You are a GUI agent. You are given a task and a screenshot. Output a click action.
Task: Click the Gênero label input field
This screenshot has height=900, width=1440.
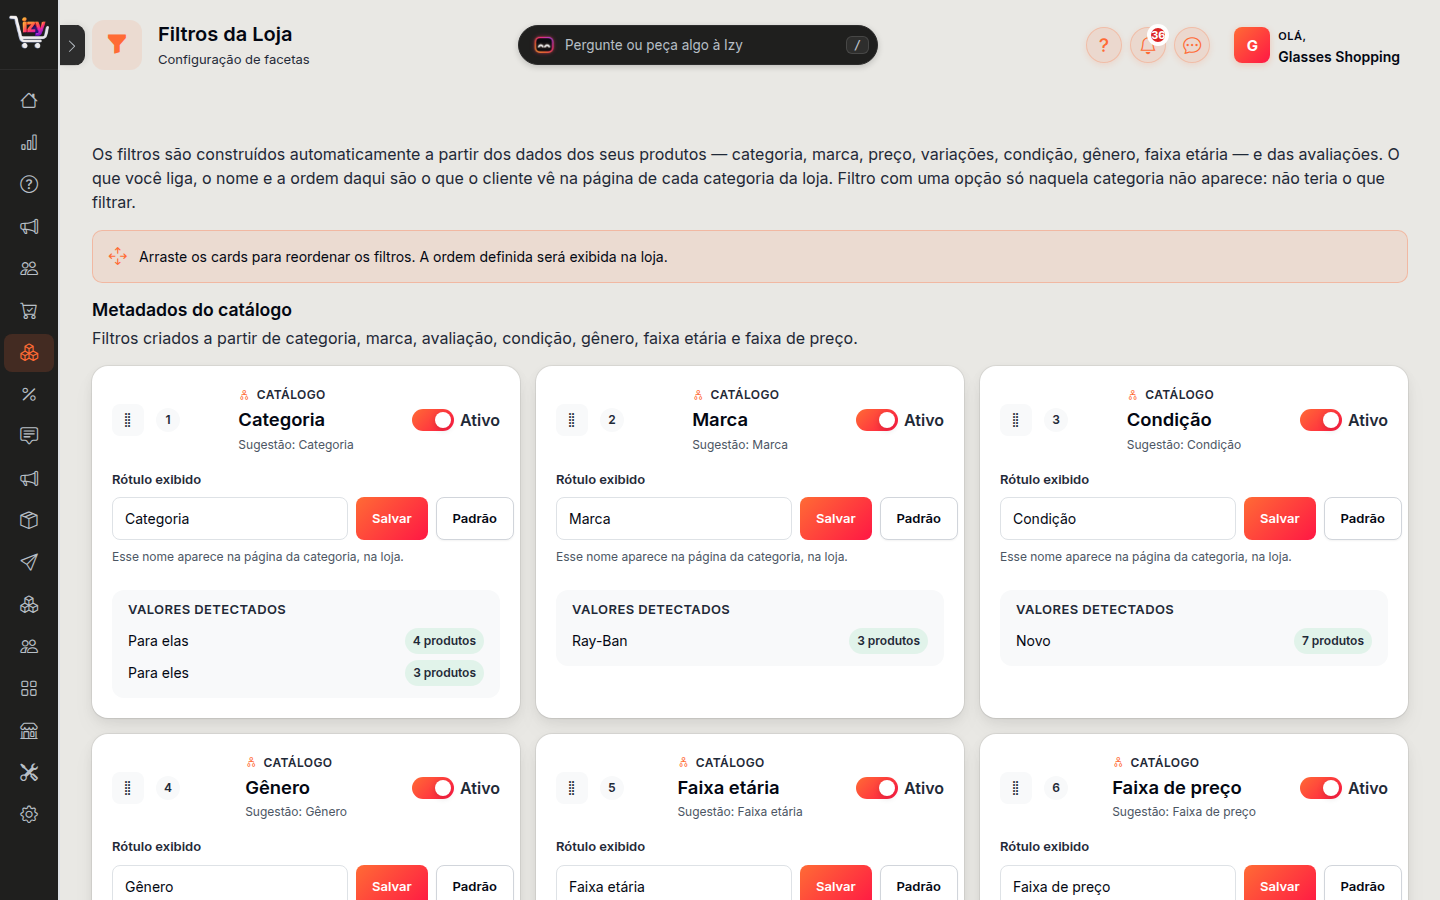[230, 884]
